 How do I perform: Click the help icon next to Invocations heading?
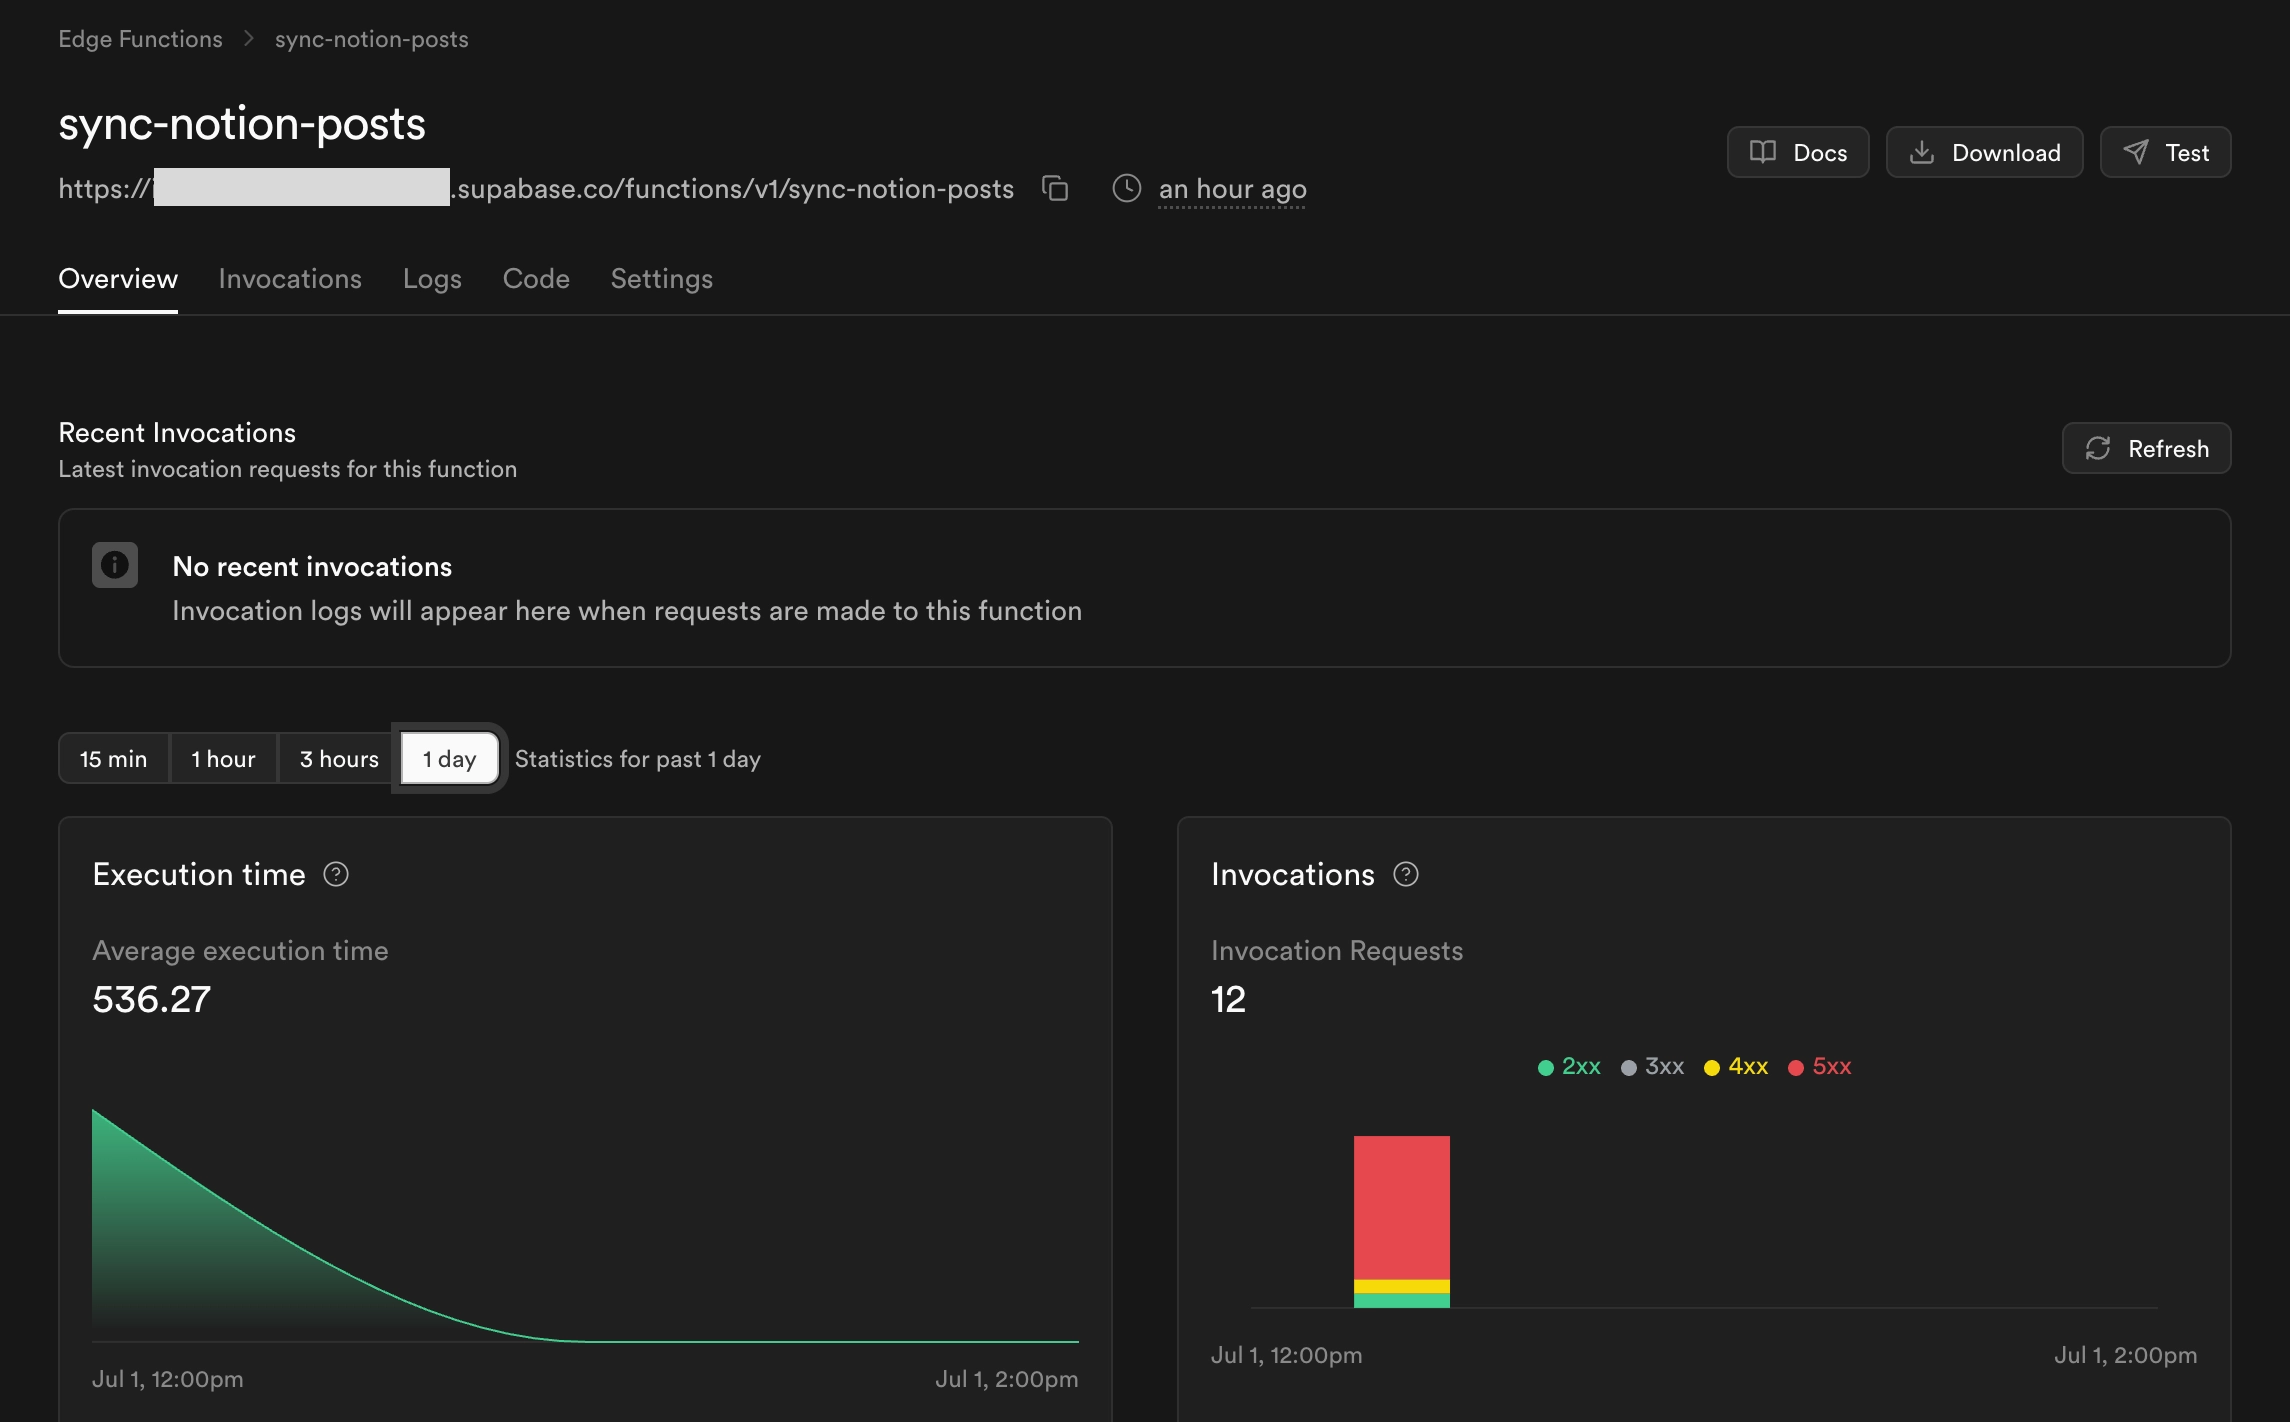pos(1406,874)
